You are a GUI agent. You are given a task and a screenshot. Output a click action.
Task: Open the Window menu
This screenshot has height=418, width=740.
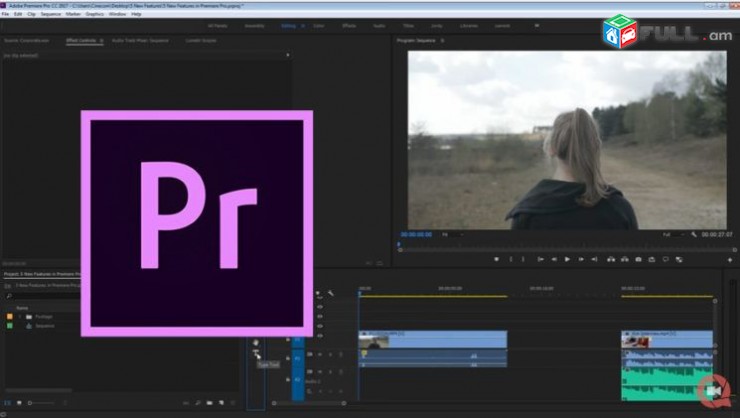click(x=117, y=14)
